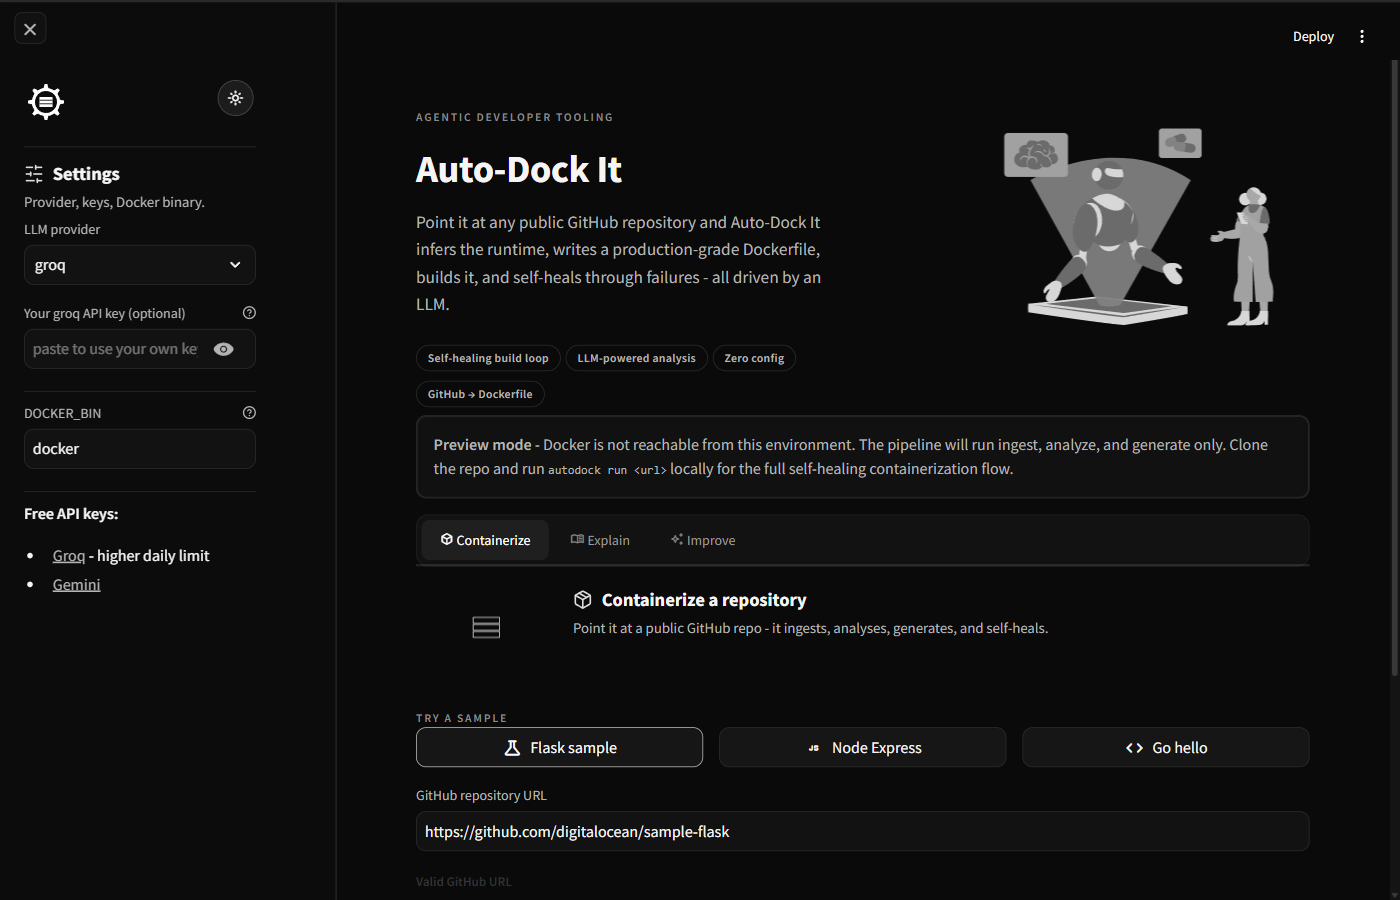Click the Self-healing build loop tag
Viewport: 1400px width, 900px height.
pyautogui.click(x=488, y=358)
